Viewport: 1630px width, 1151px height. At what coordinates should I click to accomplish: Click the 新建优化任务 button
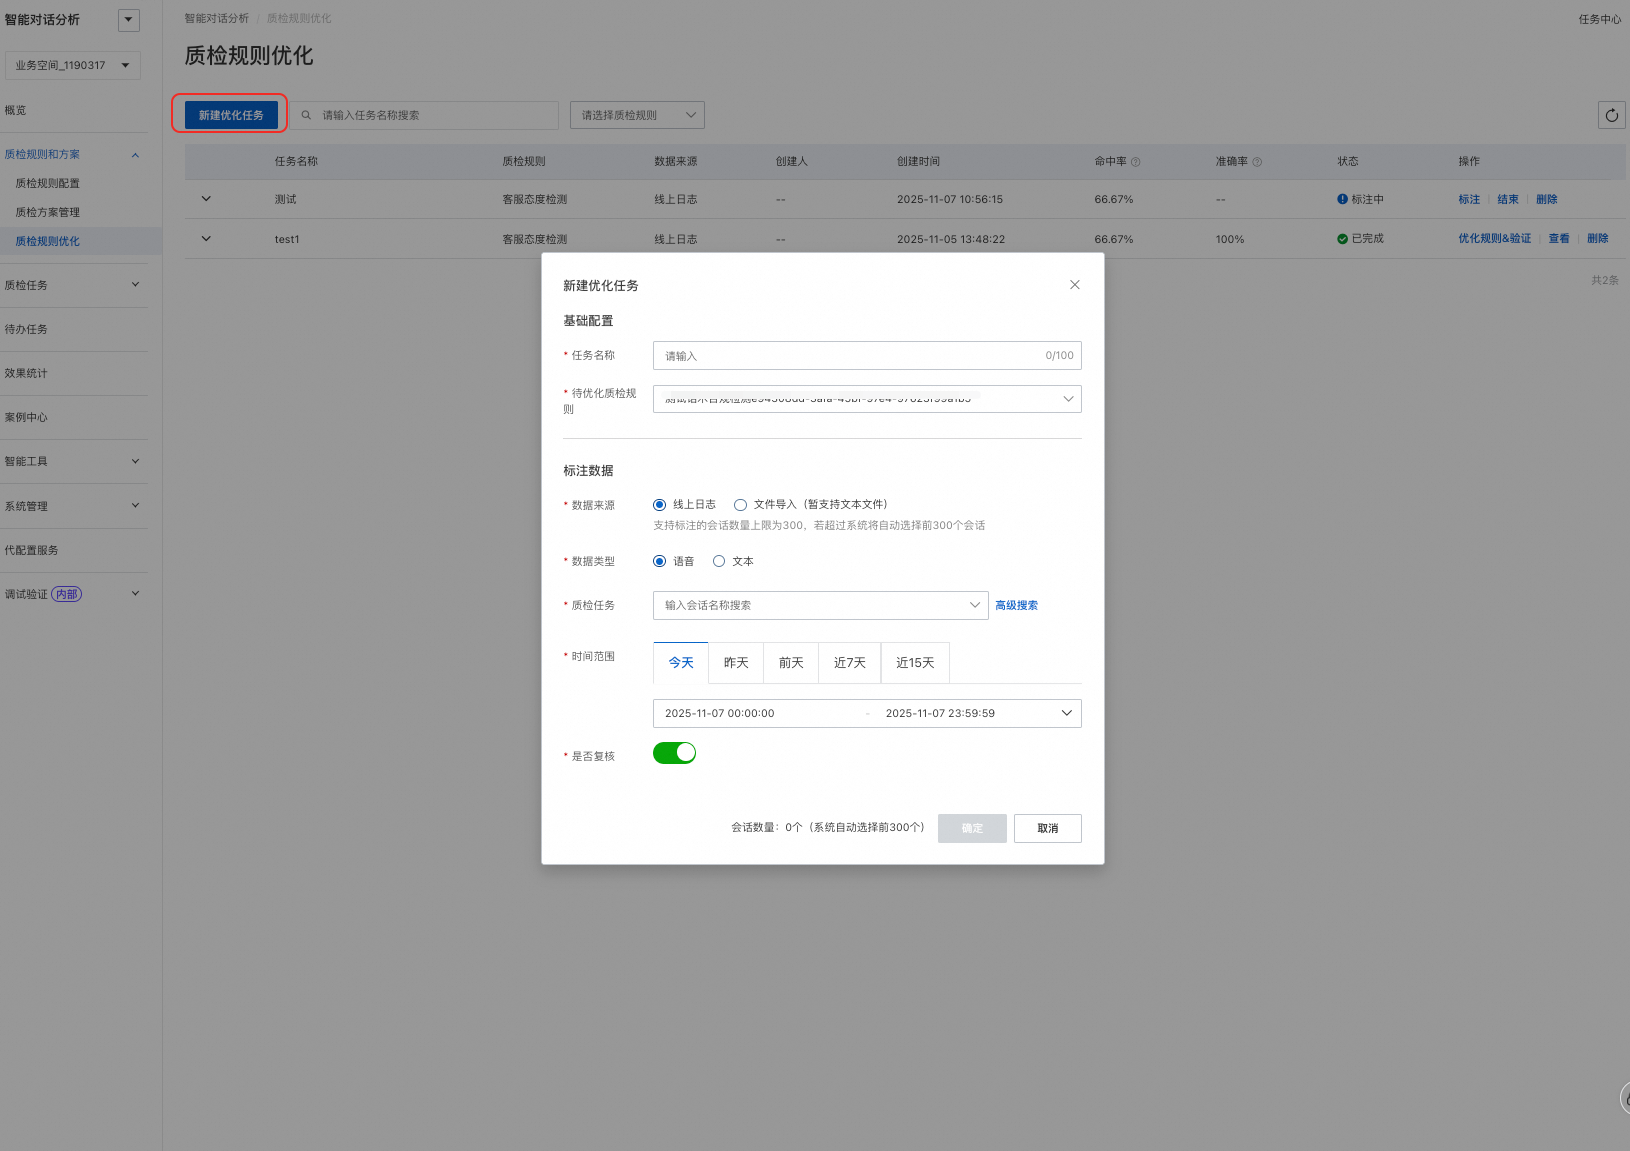pyautogui.click(x=231, y=115)
